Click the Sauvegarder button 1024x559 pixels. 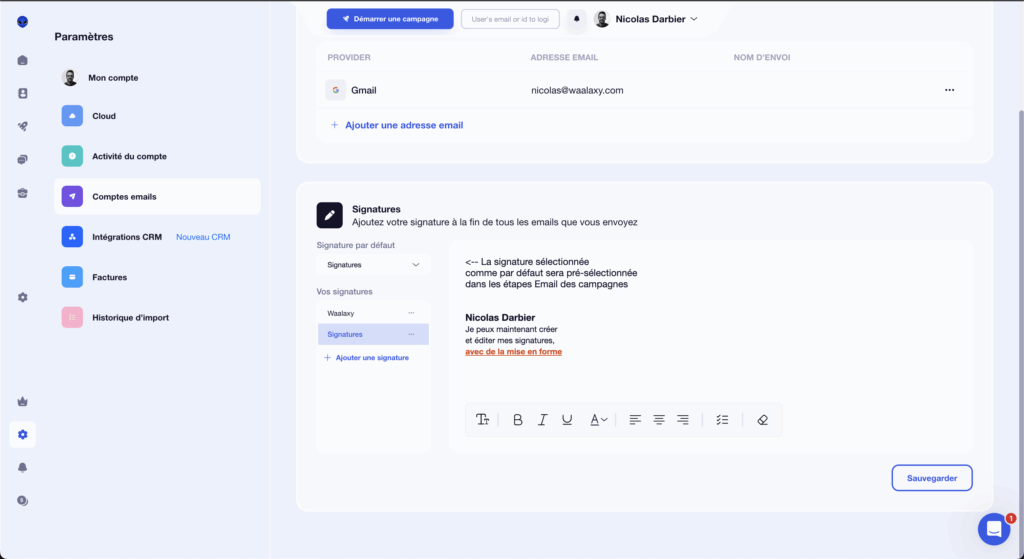(932, 478)
